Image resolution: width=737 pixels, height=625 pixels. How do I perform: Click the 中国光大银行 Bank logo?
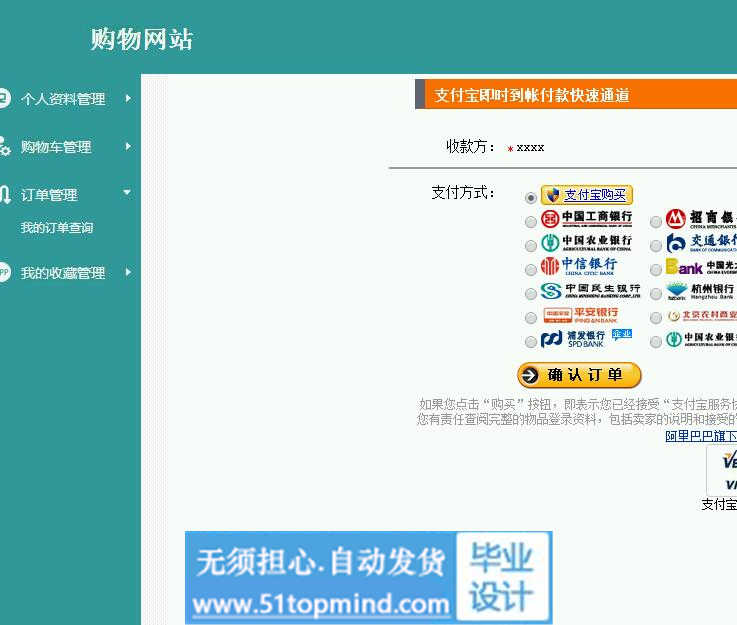click(x=701, y=267)
